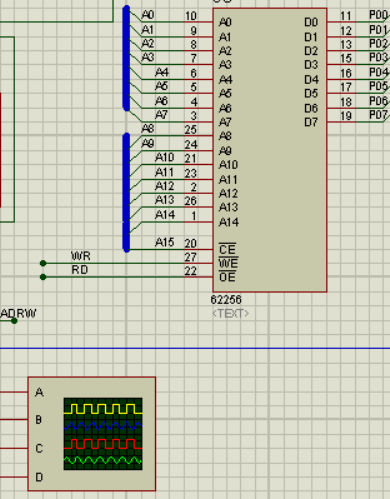Click the <TEXT> placeholder under 62256

click(x=230, y=313)
